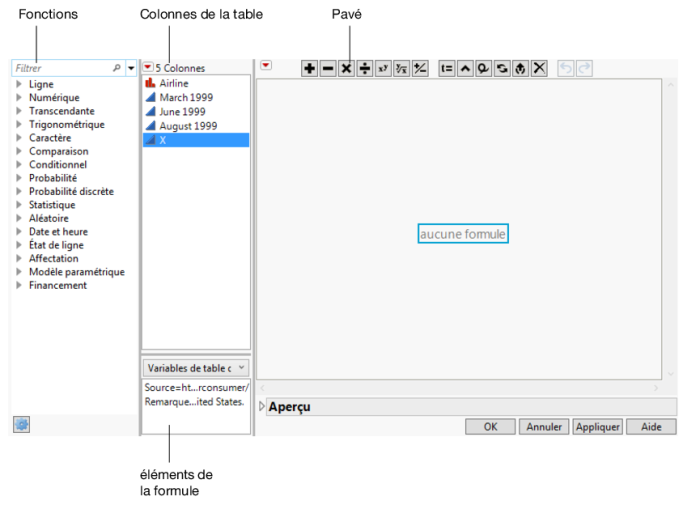
Task: Open the red triangle menu beside 5 Colonnes
Action: [148, 67]
